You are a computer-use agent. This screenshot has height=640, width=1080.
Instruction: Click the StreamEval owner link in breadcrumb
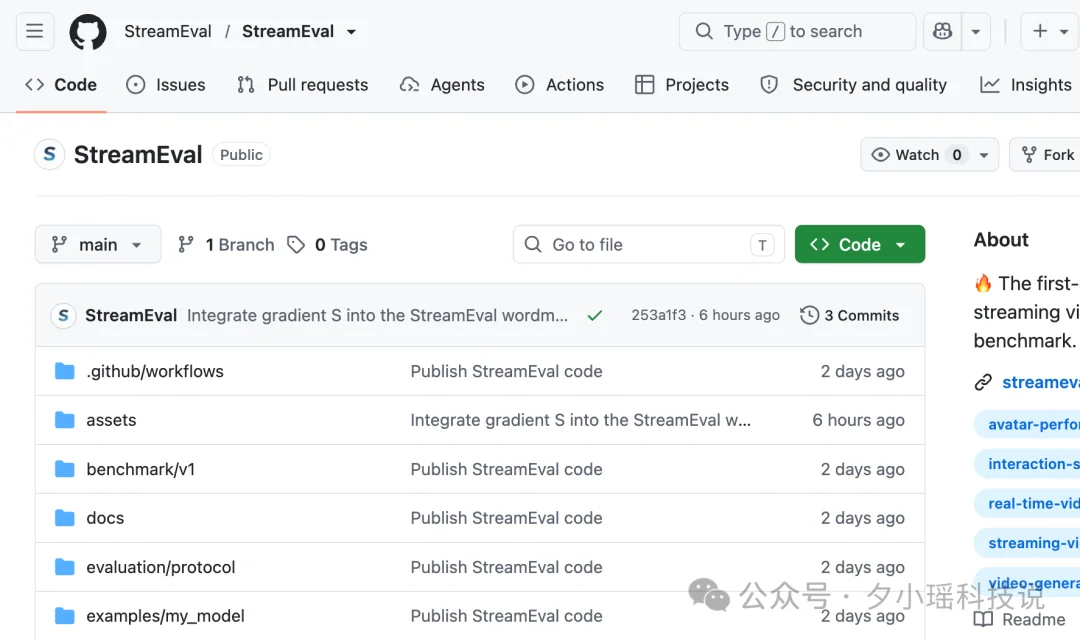click(x=167, y=32)
